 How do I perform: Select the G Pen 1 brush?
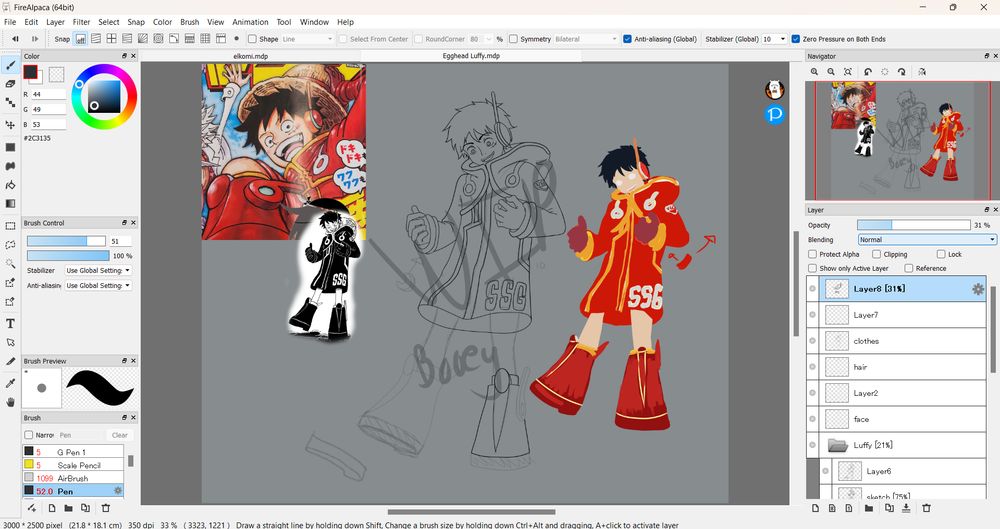click(x=73, y=452)
